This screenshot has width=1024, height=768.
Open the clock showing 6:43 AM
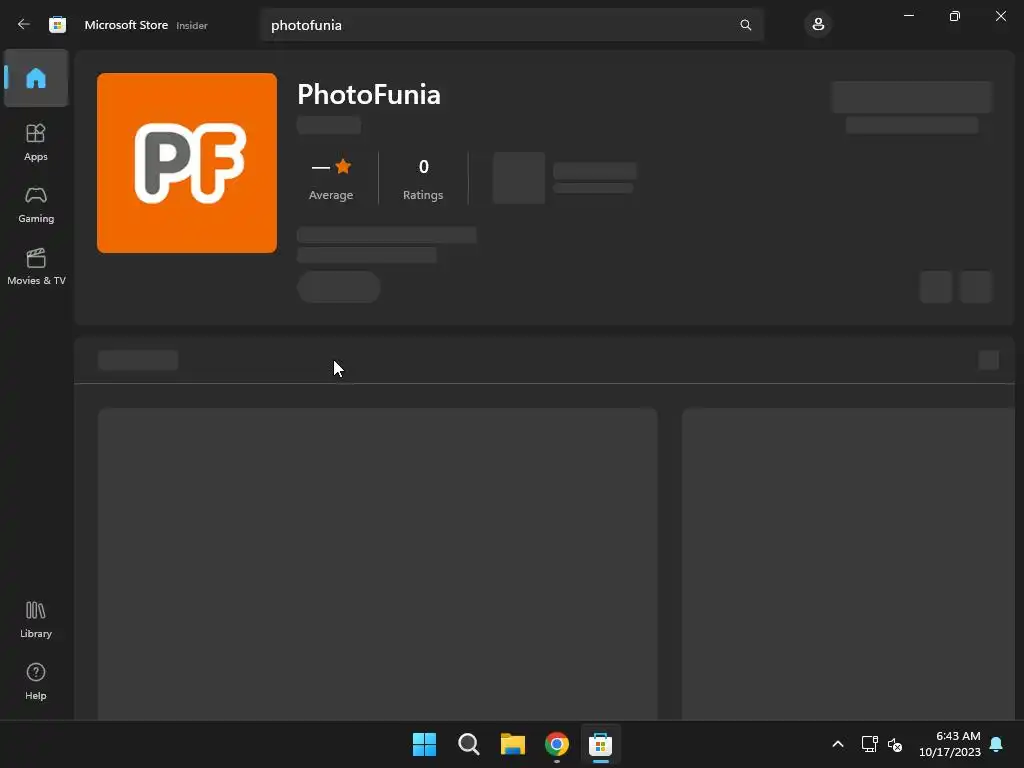(x=950, y=744)
